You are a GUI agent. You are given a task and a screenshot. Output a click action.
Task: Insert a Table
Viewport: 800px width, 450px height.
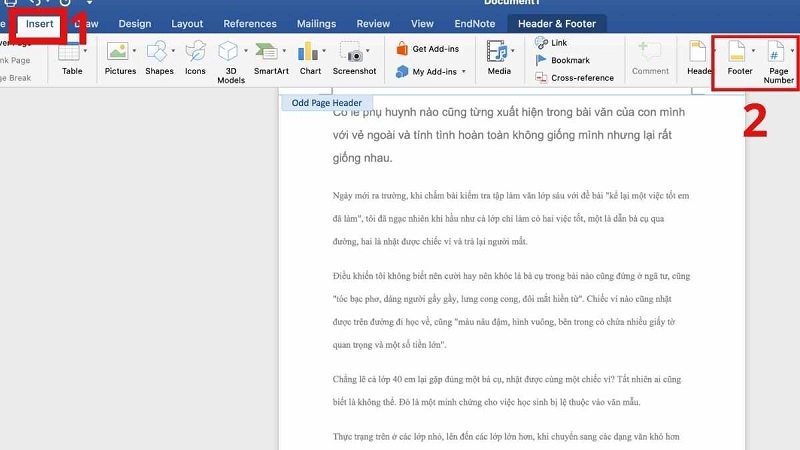(x=72, y=57)
